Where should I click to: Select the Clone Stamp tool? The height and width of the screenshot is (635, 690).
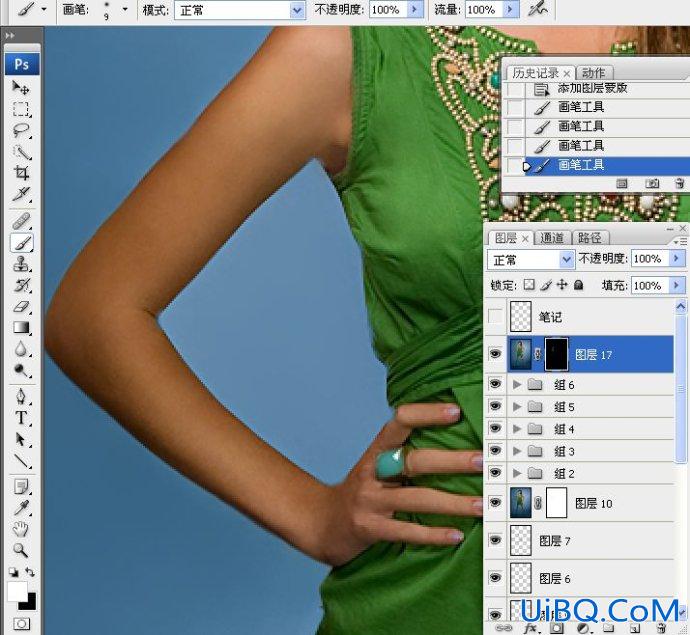point(21,264)
